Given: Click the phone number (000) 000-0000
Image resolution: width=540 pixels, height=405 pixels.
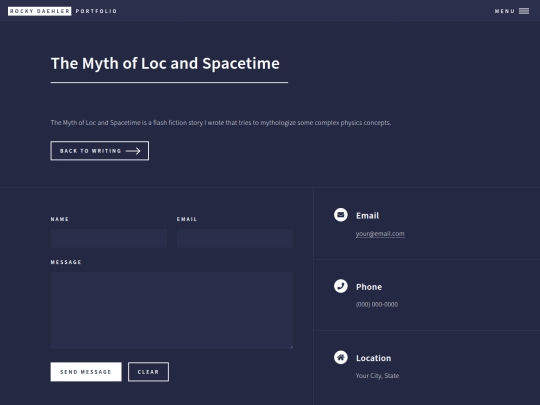Looking at the screenshot, I should [x=377, y=304].
